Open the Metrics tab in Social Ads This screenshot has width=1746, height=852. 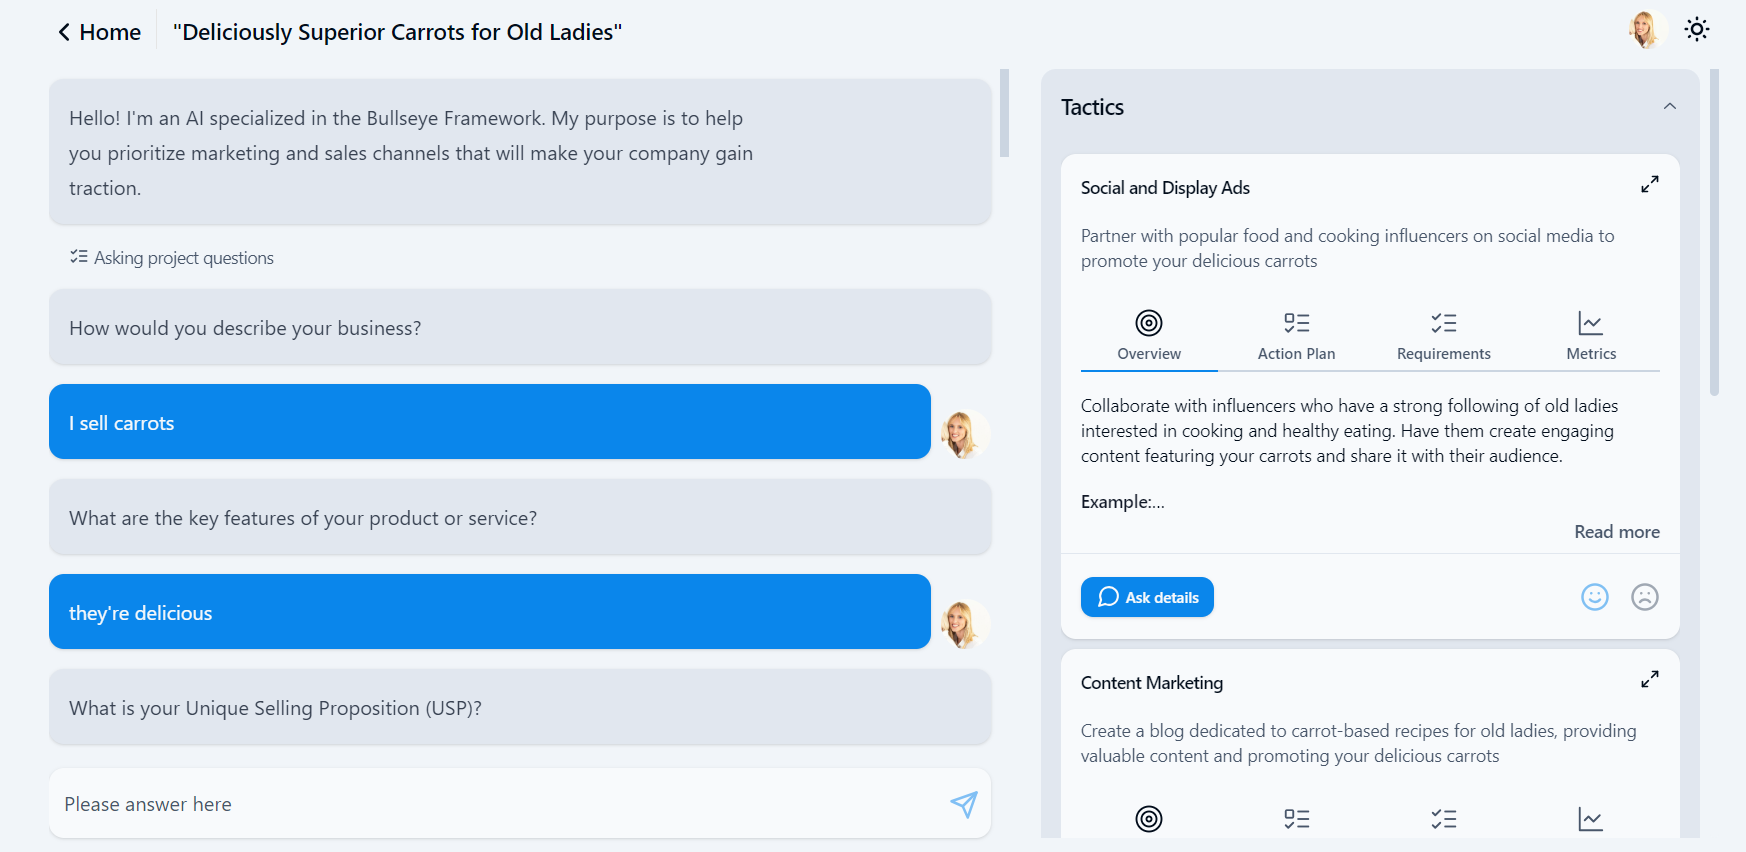(x=1591, y=336)
